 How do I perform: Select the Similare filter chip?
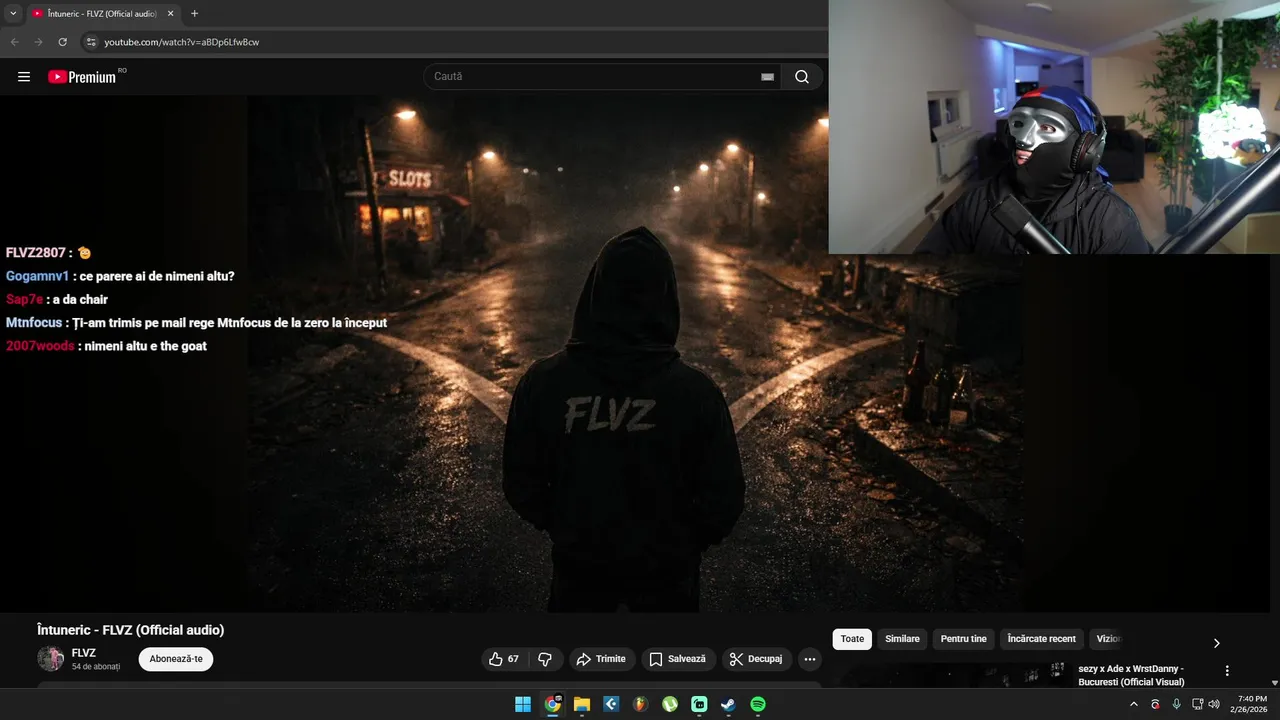902,639
